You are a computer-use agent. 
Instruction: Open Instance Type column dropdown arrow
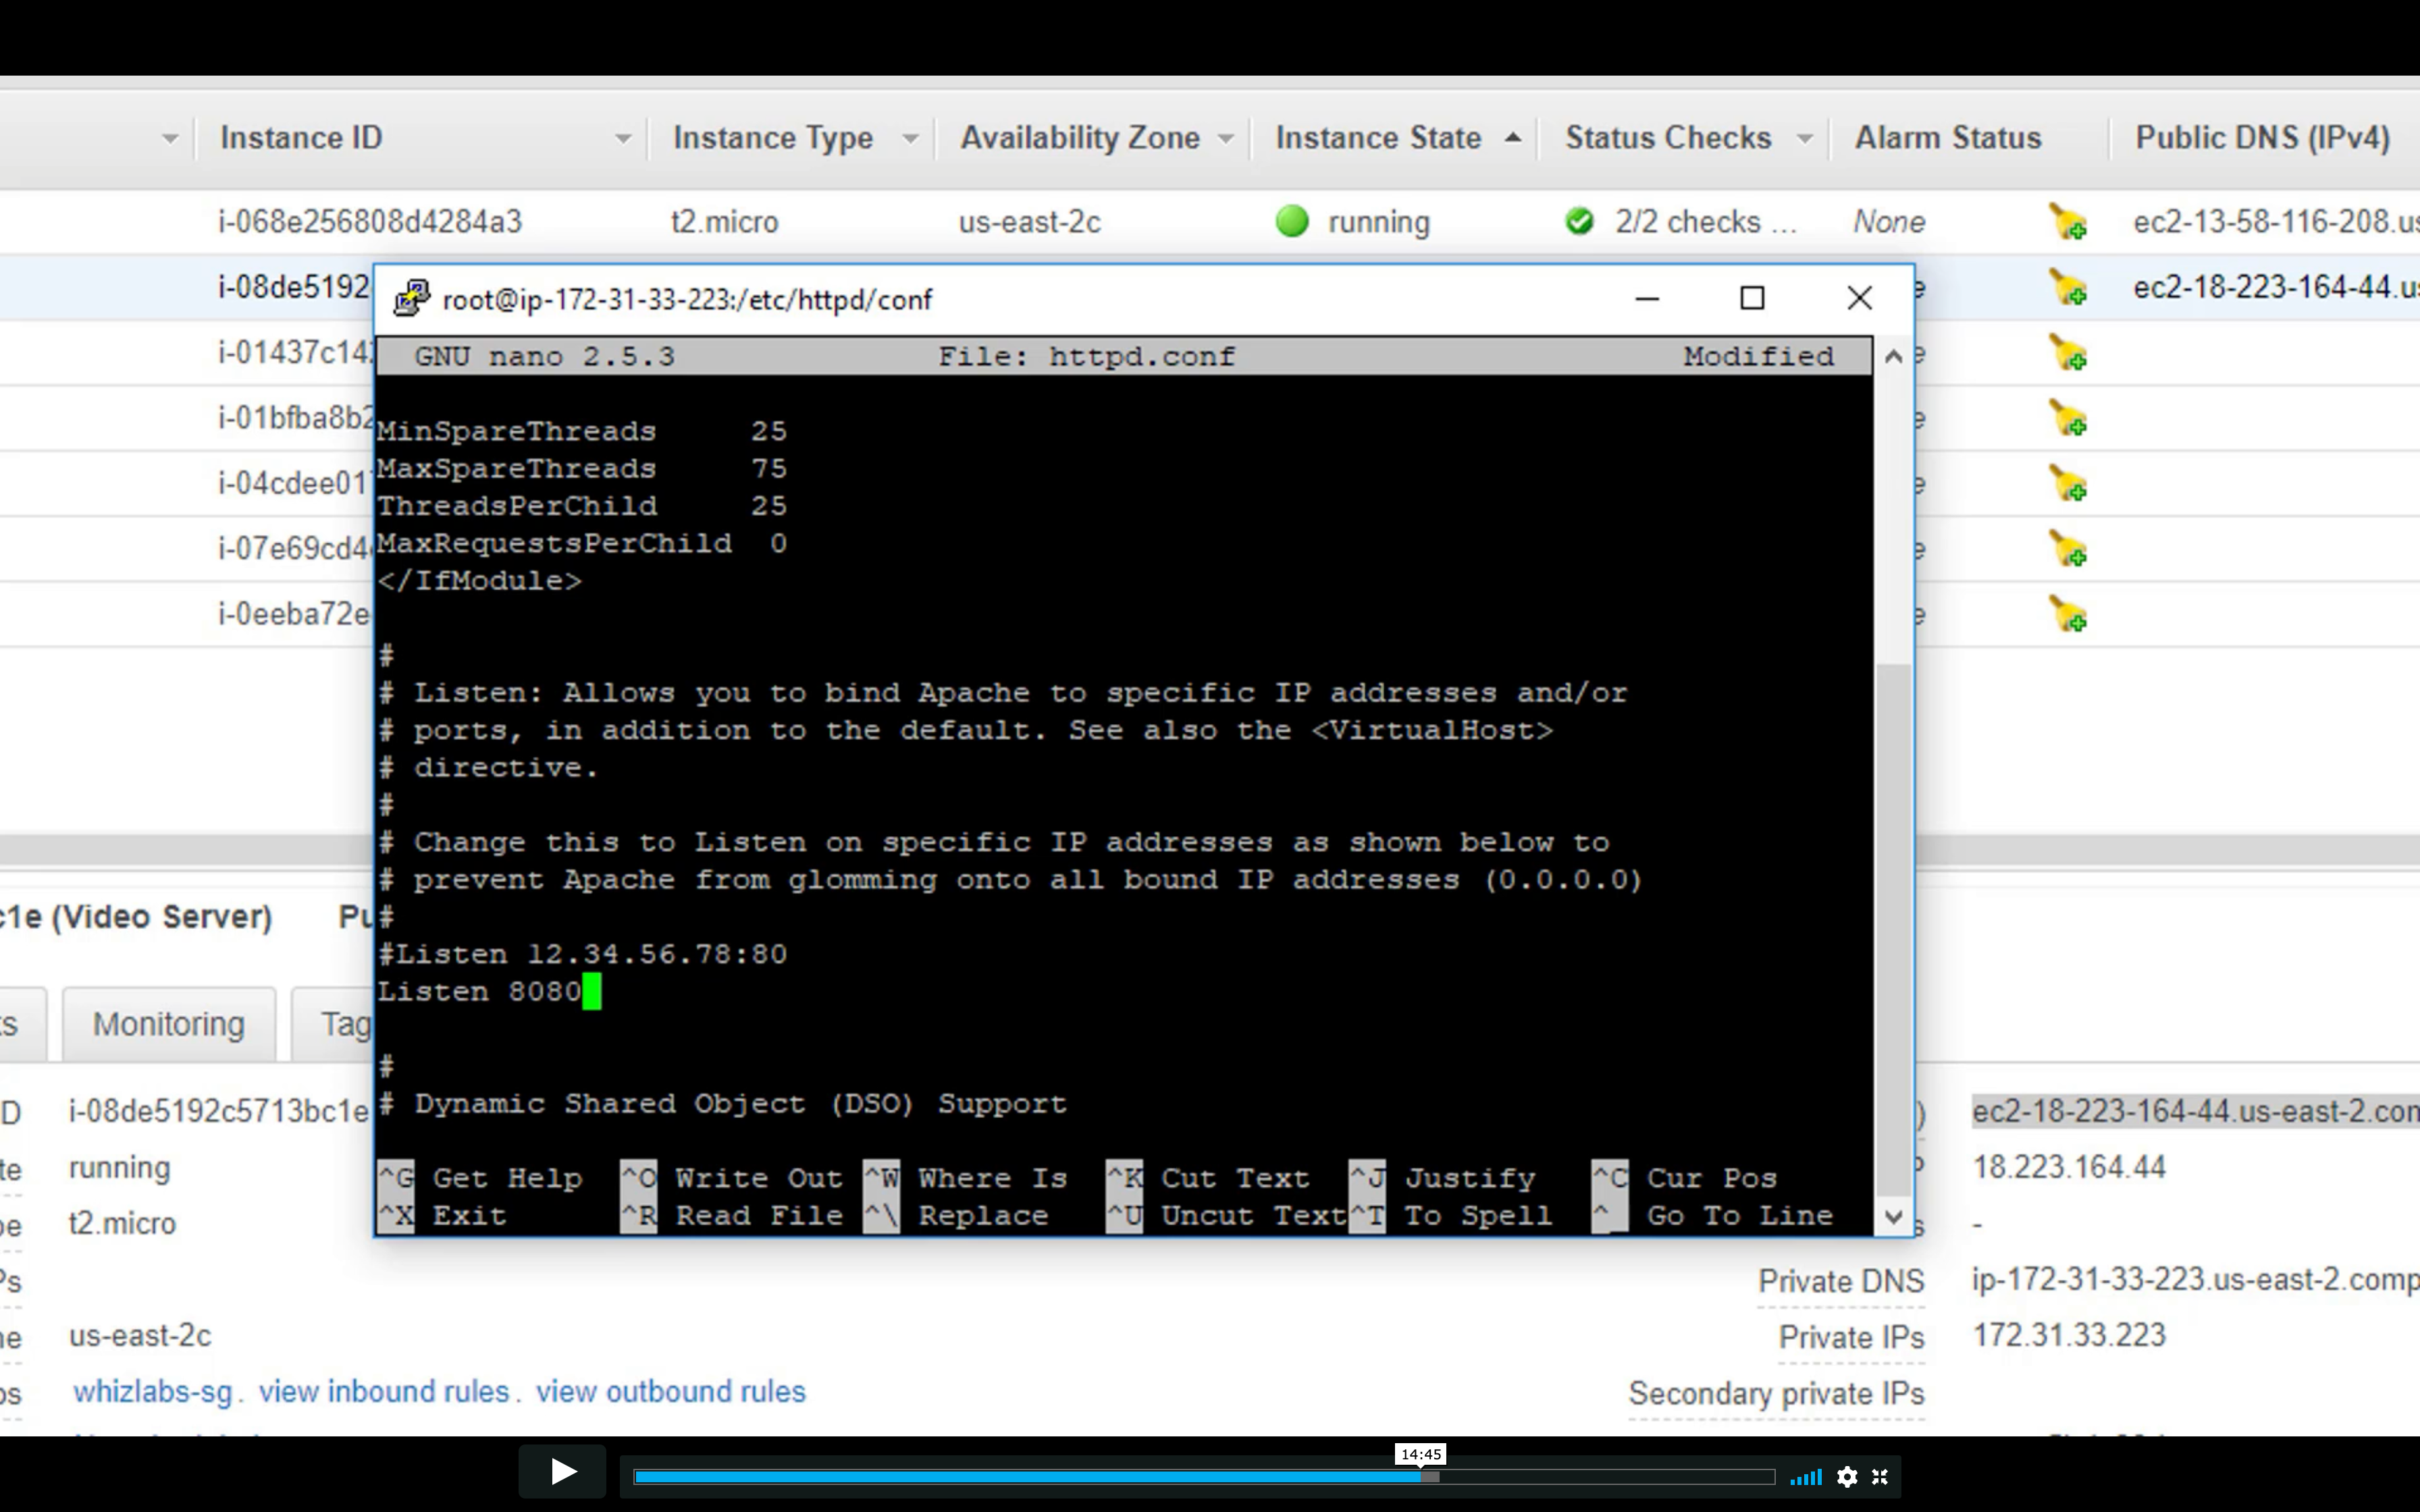click(x=910, y=138)
